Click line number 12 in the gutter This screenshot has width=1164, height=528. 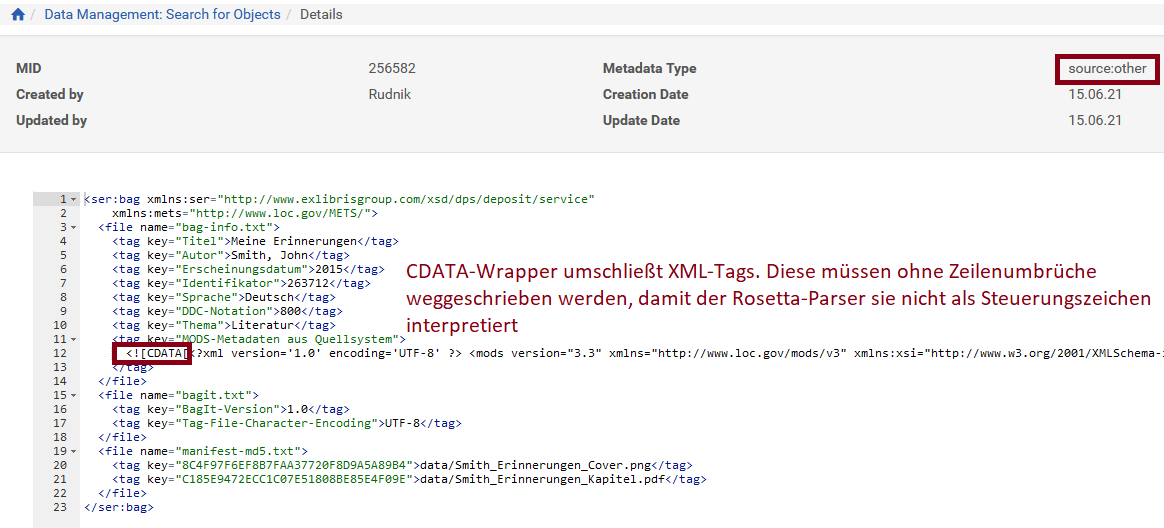(x=62, y=353)
